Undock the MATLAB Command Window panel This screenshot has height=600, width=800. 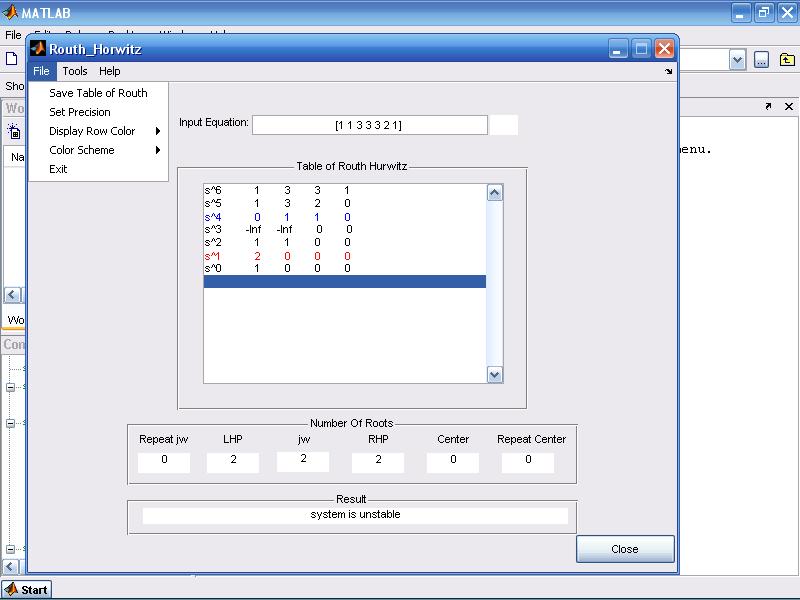tap(768, 106)
